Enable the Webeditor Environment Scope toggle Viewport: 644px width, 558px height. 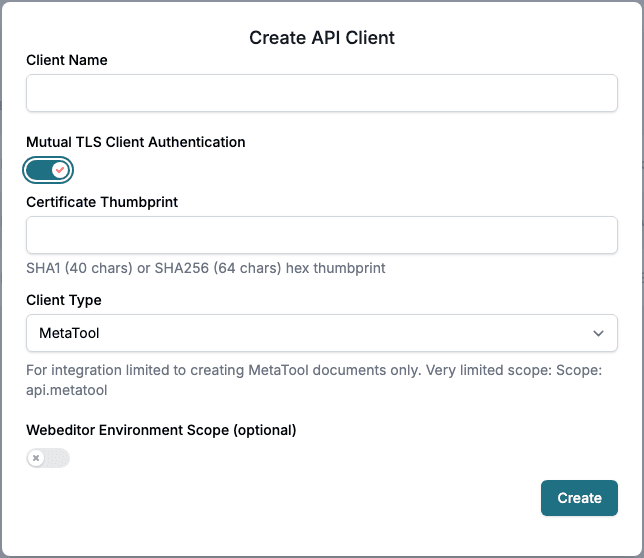point(48,458)
